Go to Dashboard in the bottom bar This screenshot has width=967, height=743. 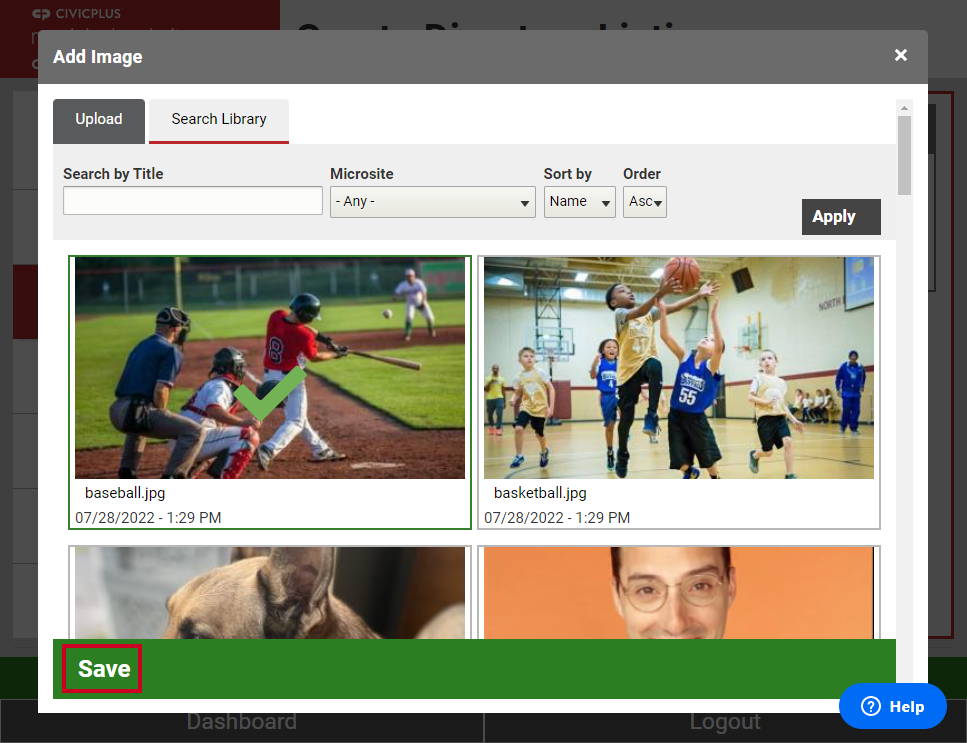242,721
